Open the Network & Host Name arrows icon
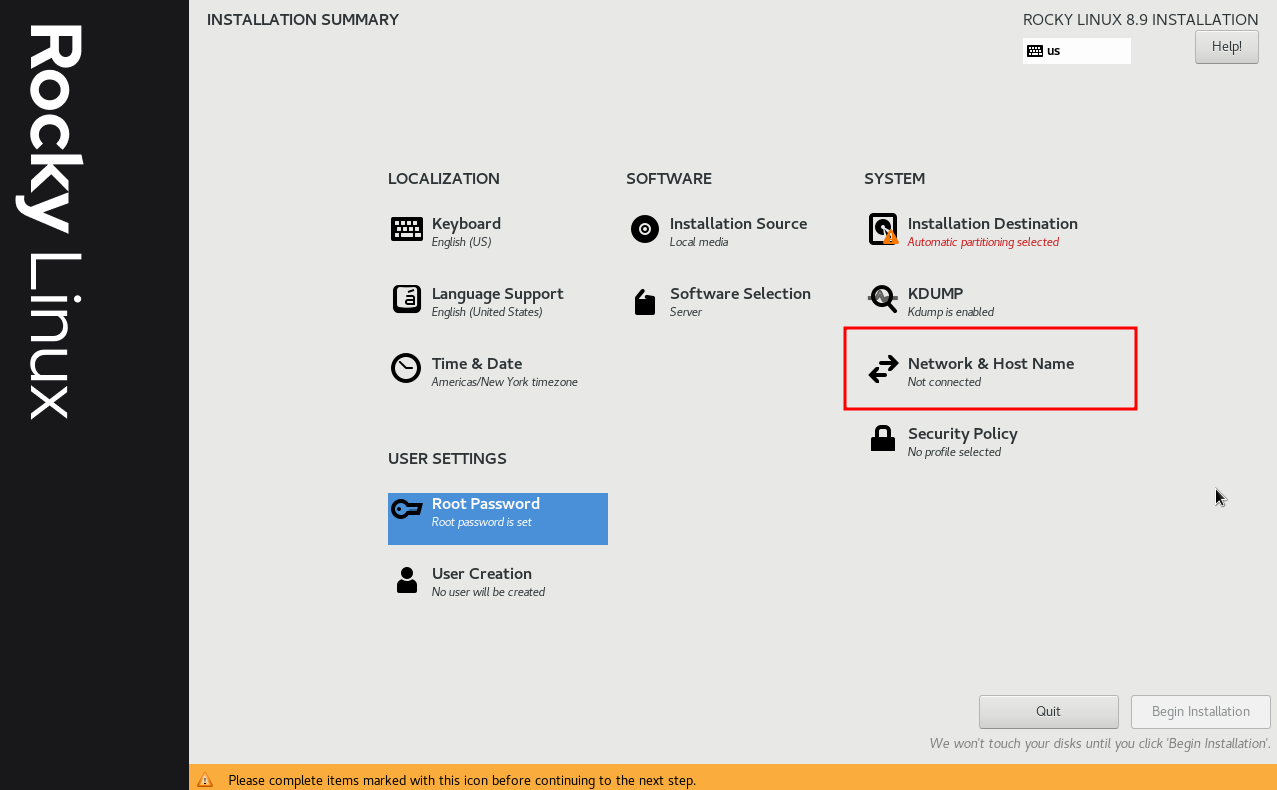1277x790 pixels. pos(883,369)
